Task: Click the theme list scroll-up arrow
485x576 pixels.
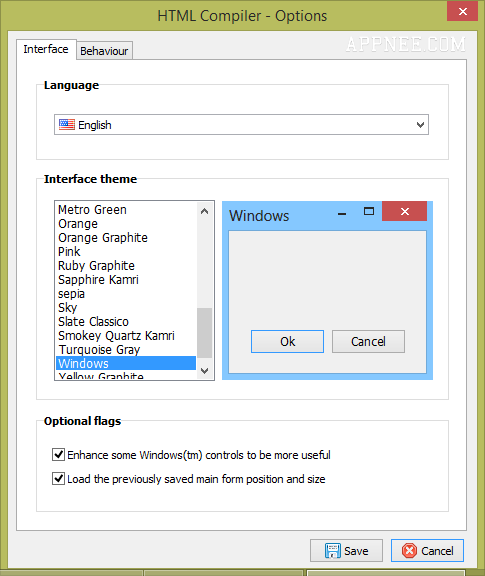Action: (205, 211)
